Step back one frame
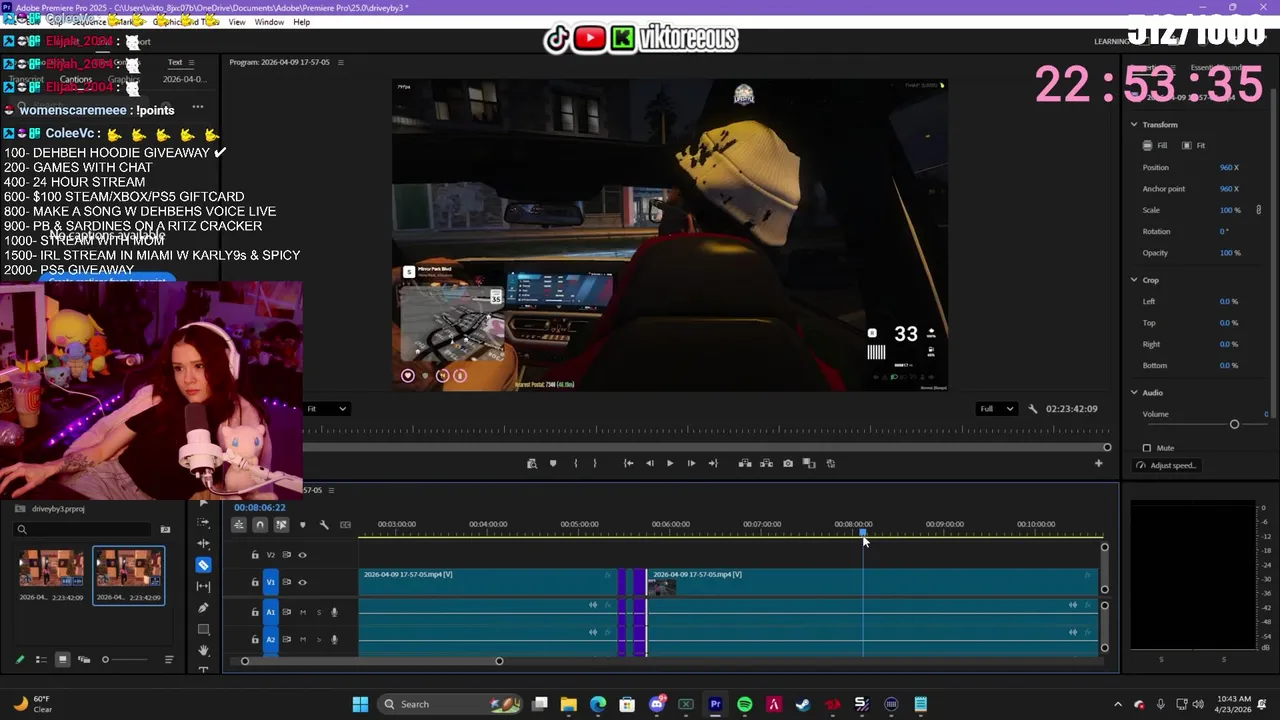 click(x=649, y=463)
